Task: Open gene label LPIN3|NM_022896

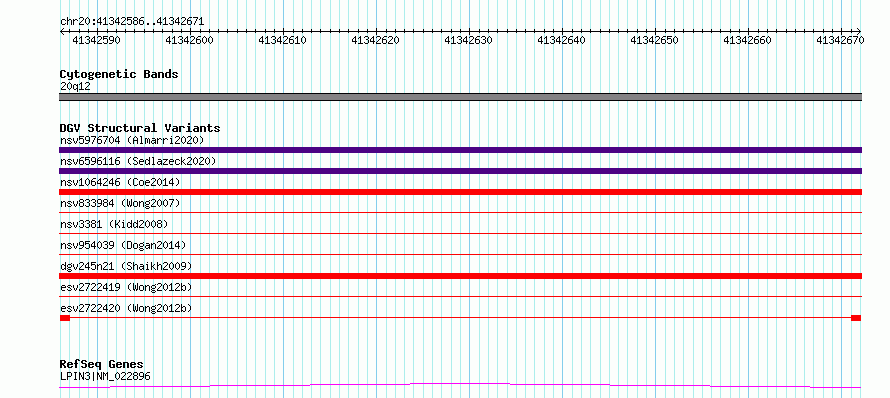Action: point(105,376)
